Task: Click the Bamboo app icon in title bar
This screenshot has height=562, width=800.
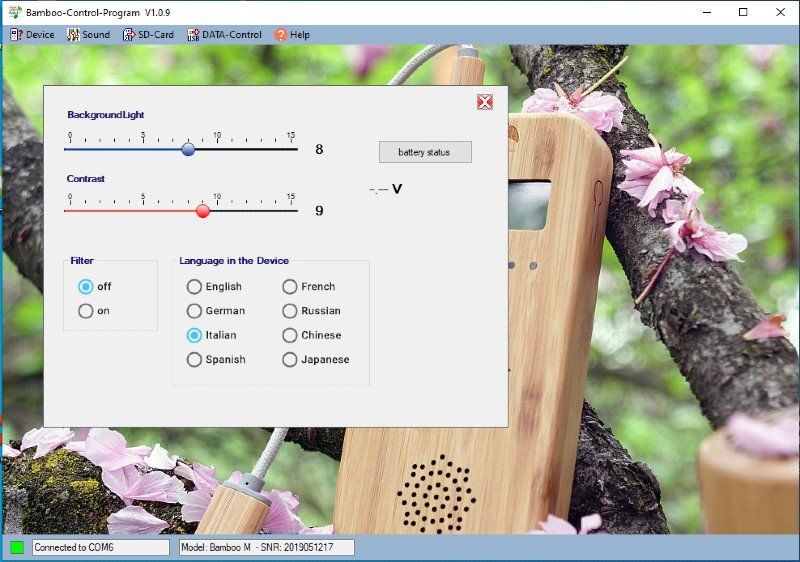Action: pyautogui.click(x=13, y=12)
